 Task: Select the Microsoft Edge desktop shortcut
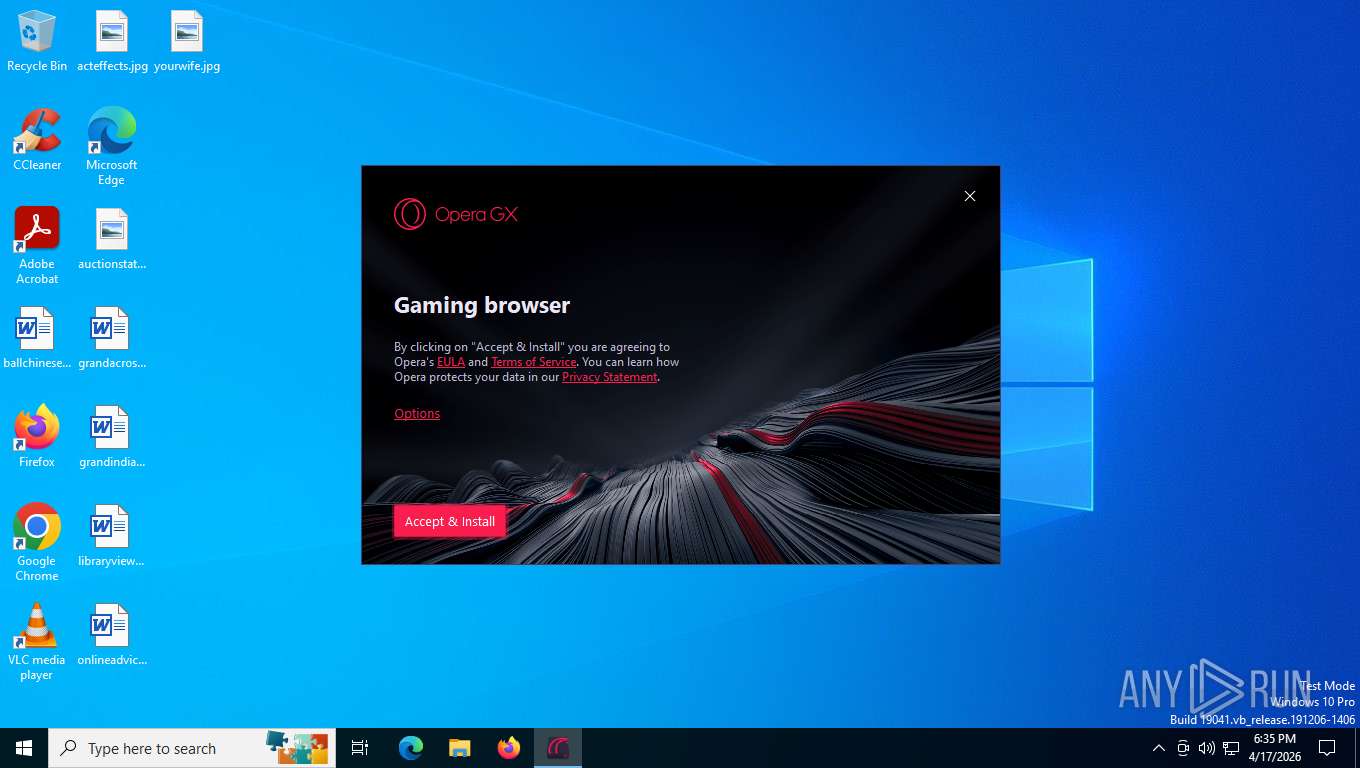(x=112, y=147)
